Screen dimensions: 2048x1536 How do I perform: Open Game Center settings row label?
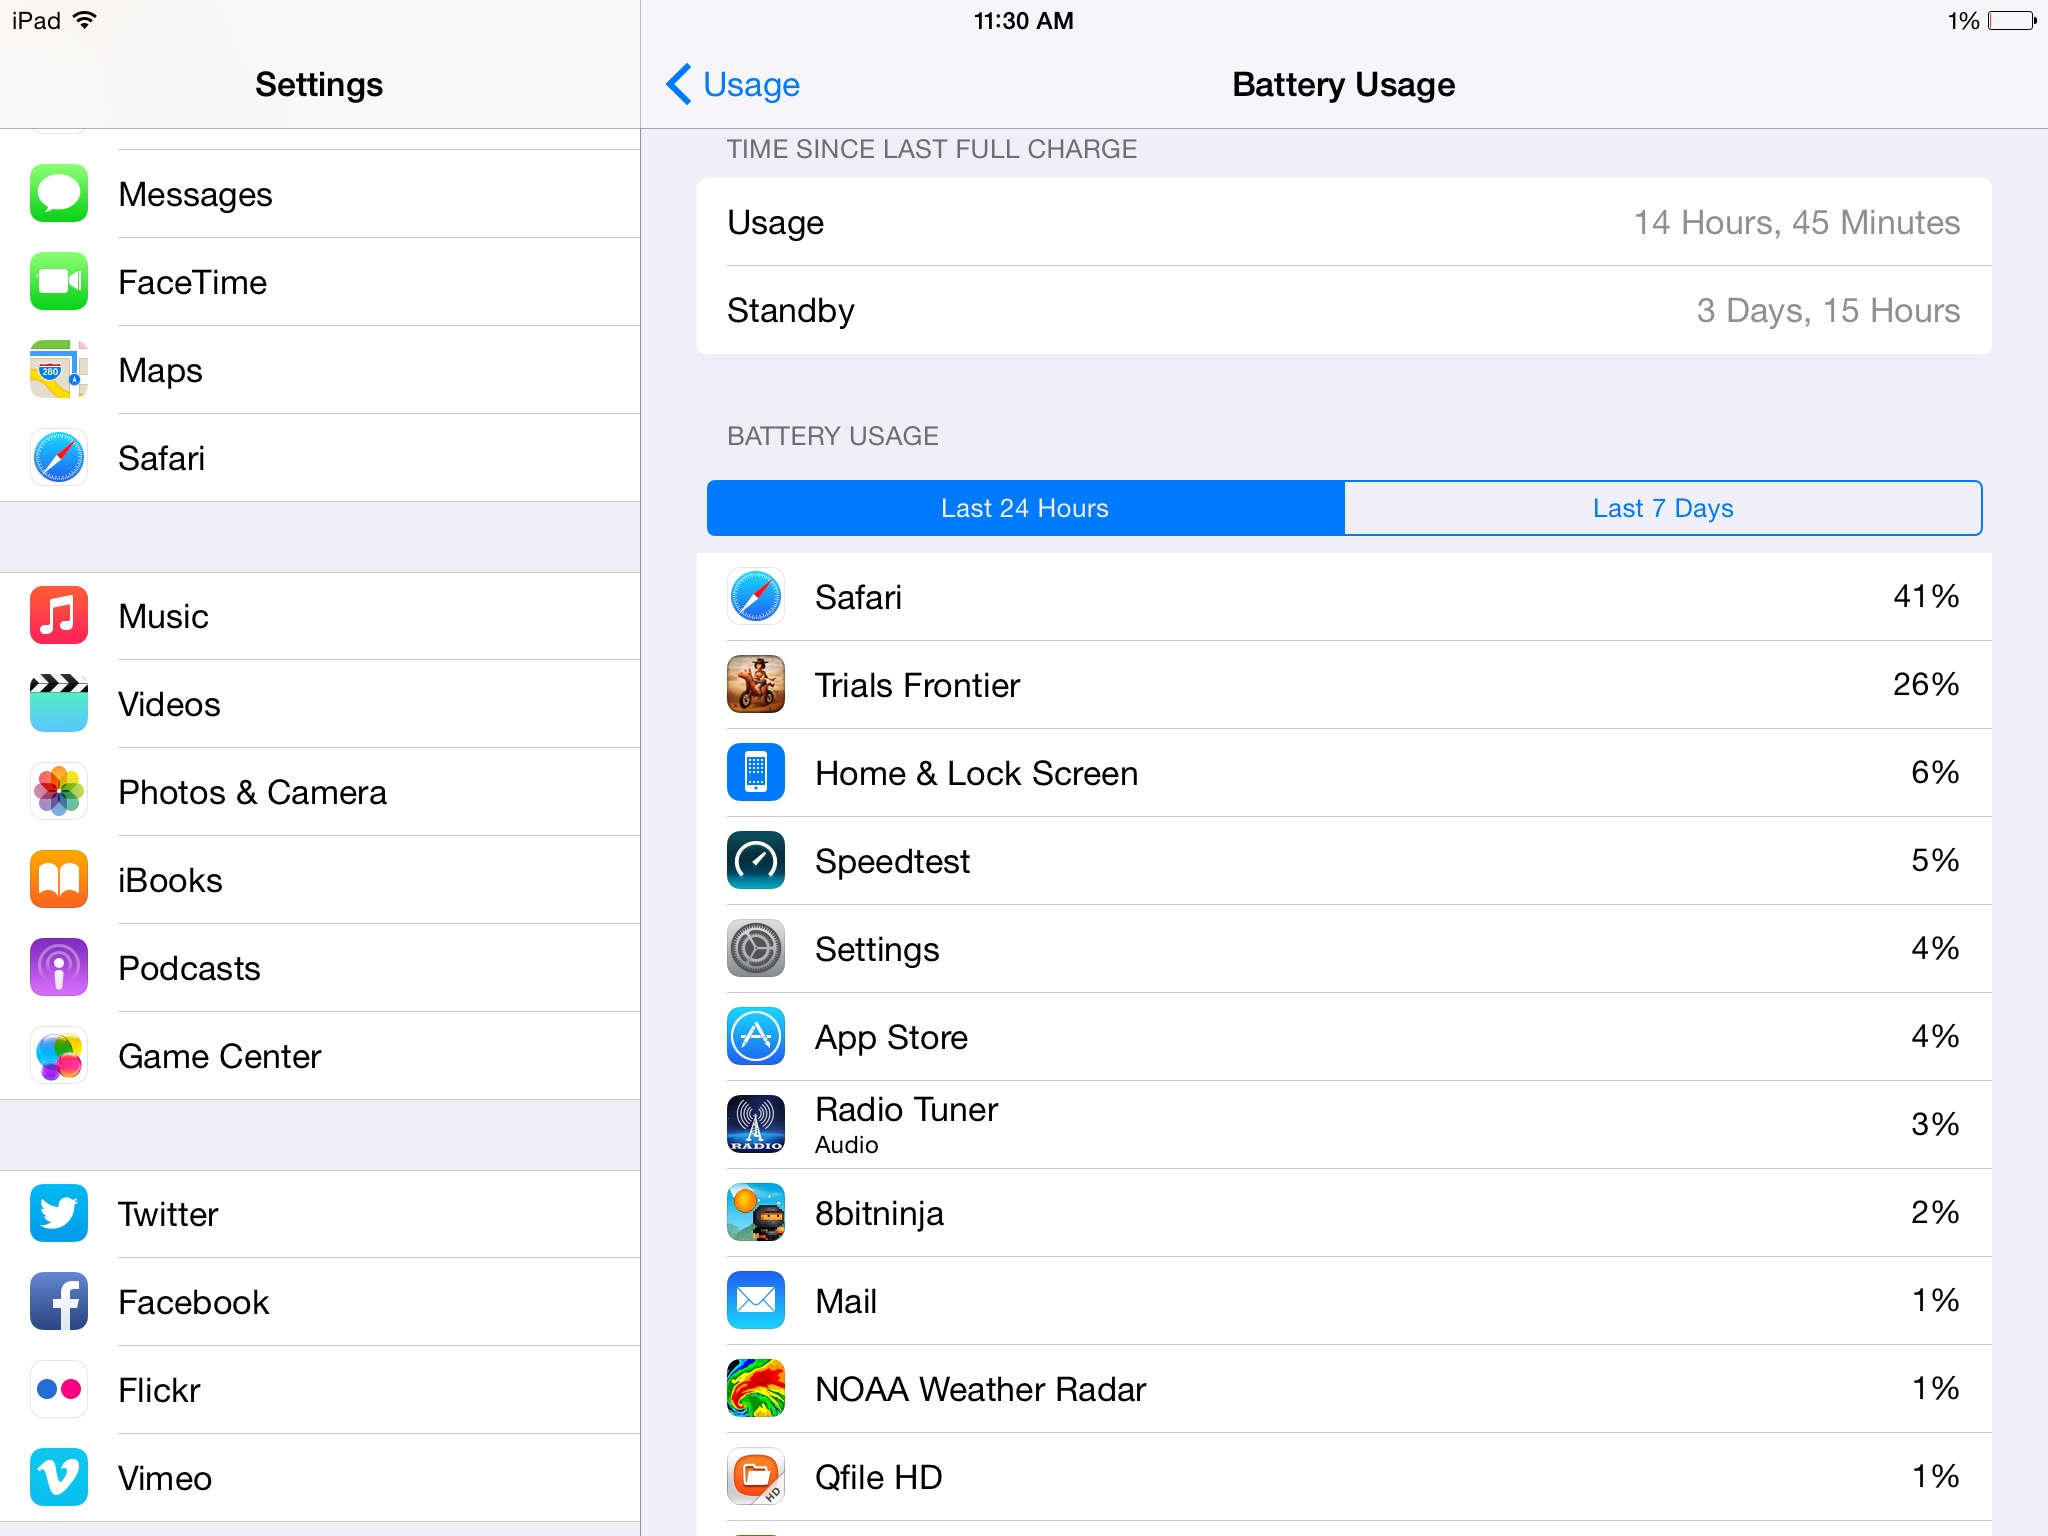[220, 1057]
